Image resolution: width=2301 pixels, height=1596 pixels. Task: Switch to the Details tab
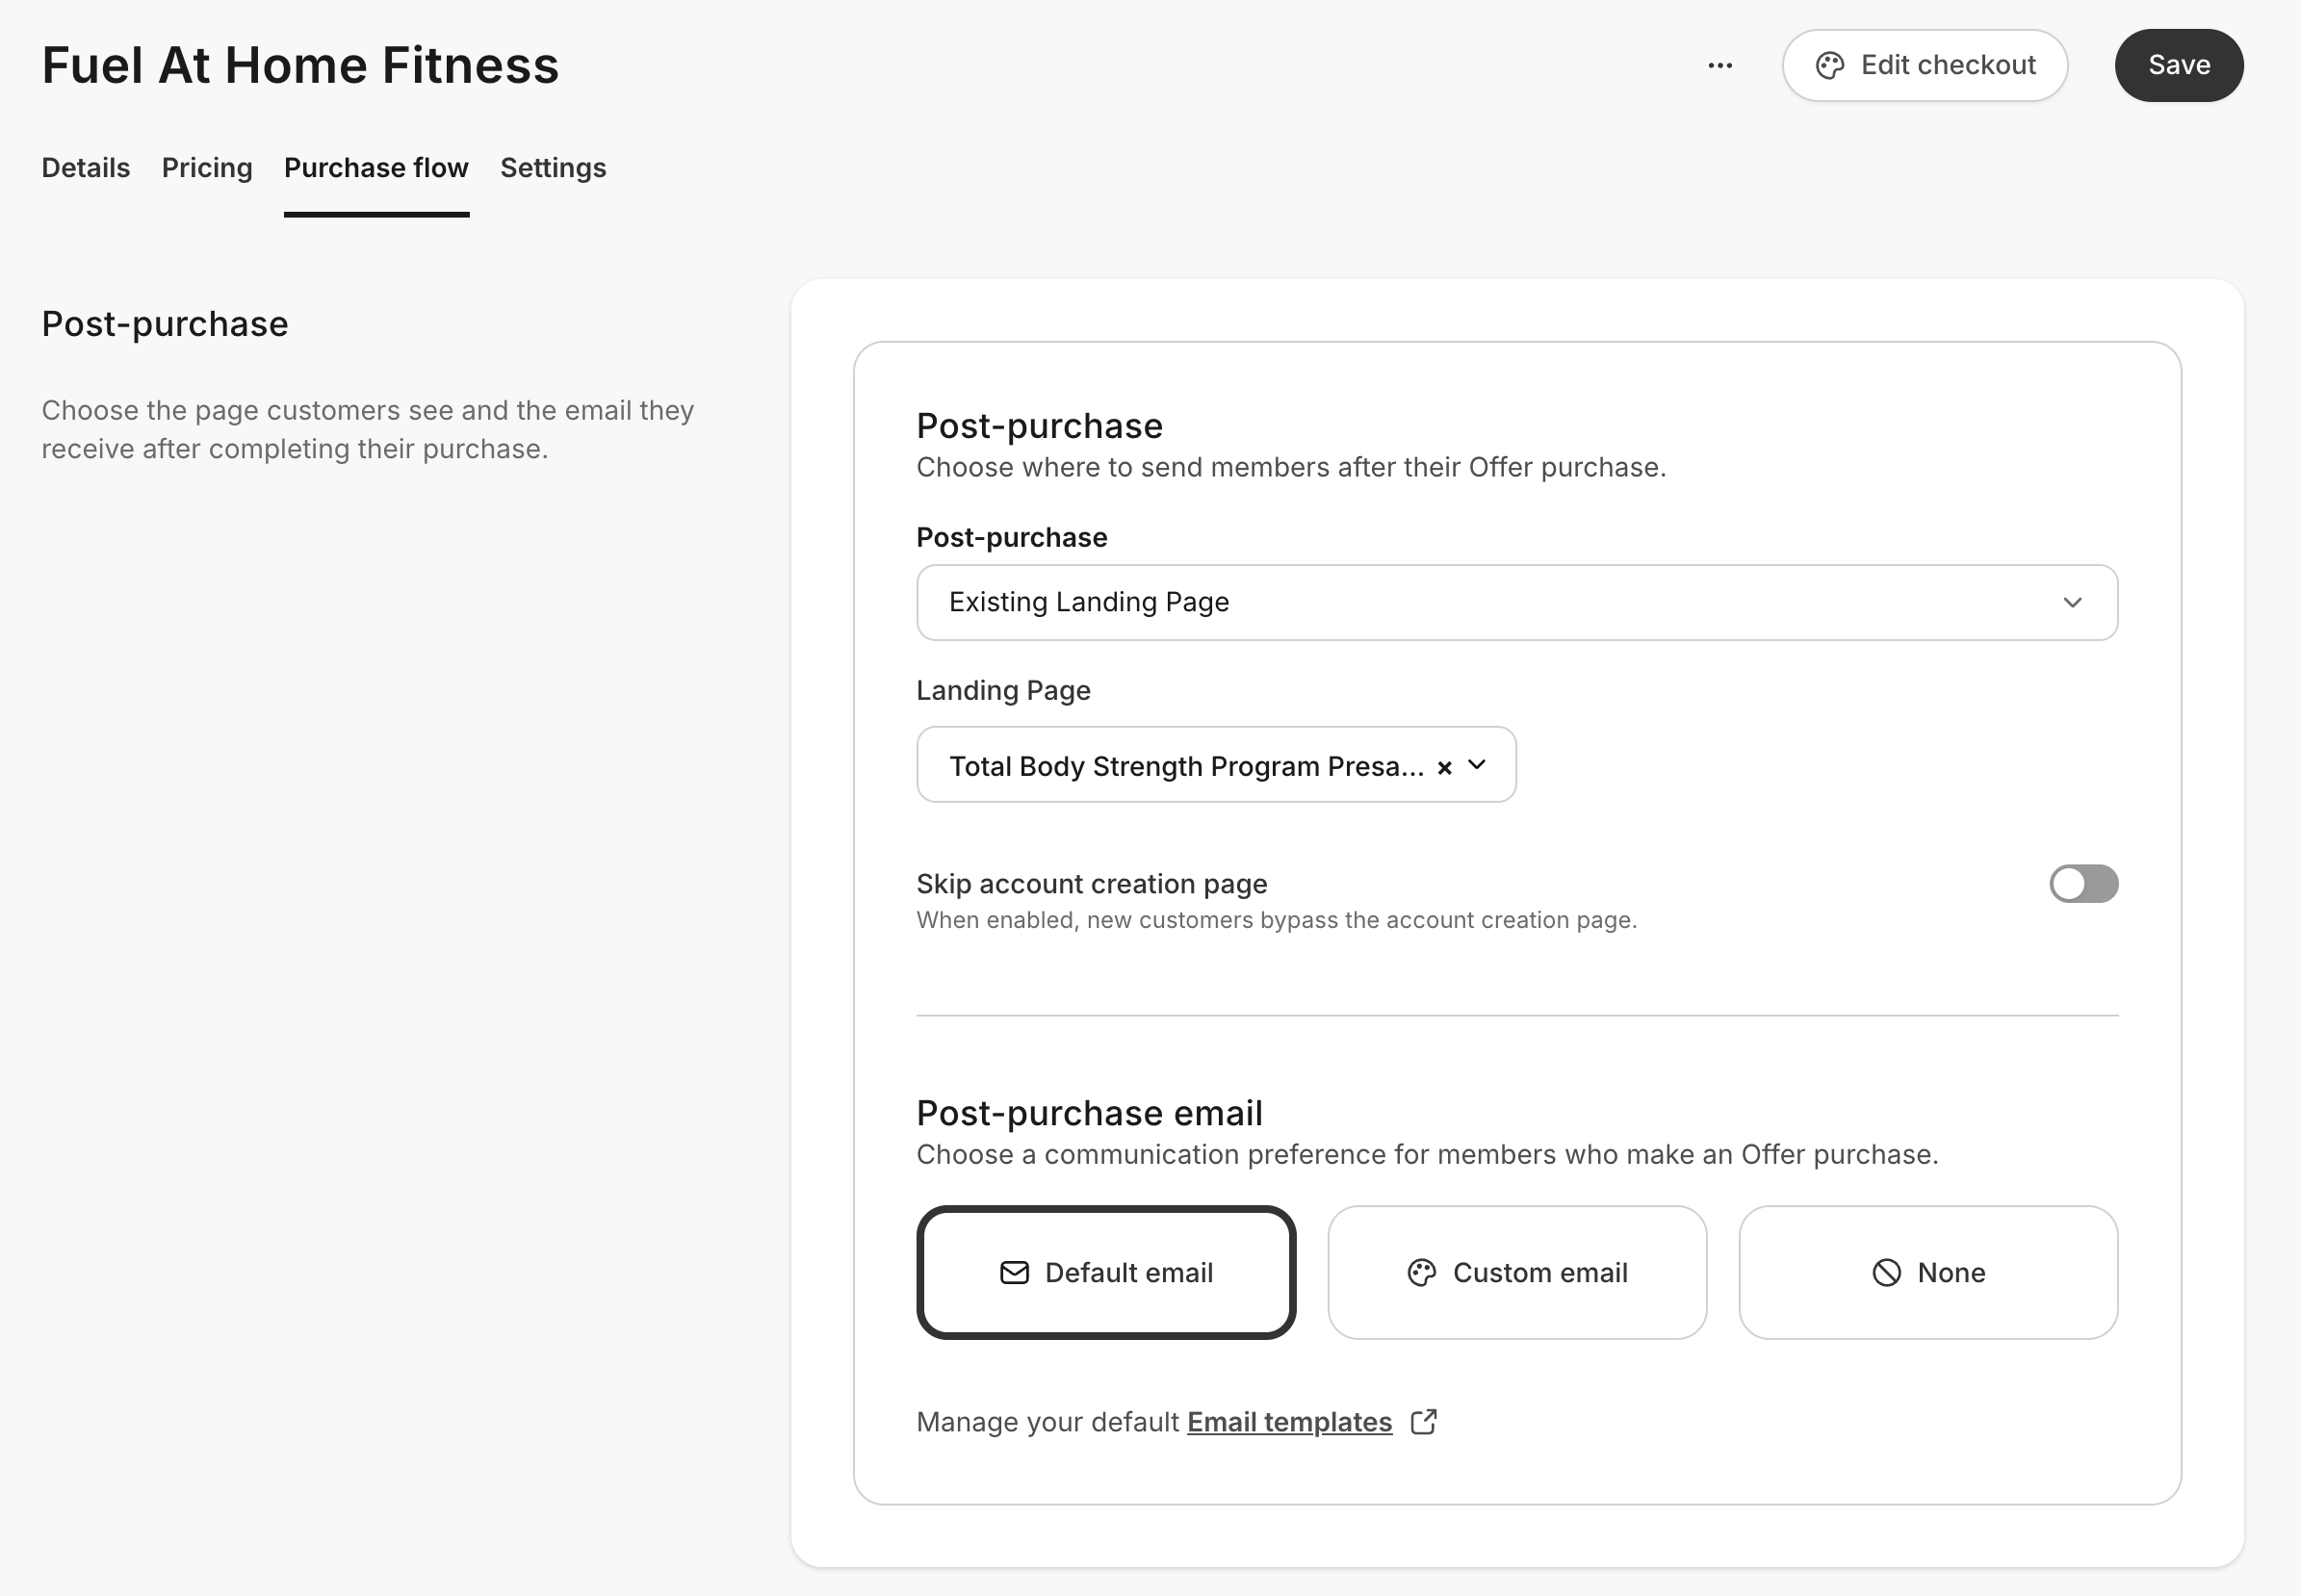point(86,167)
